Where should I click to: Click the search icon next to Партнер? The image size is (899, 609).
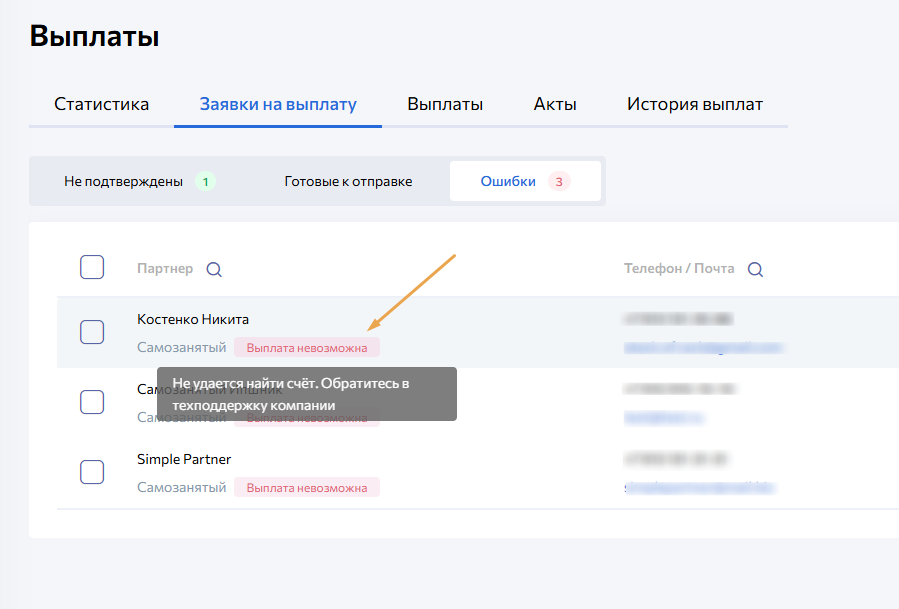[x=214, y=269]
